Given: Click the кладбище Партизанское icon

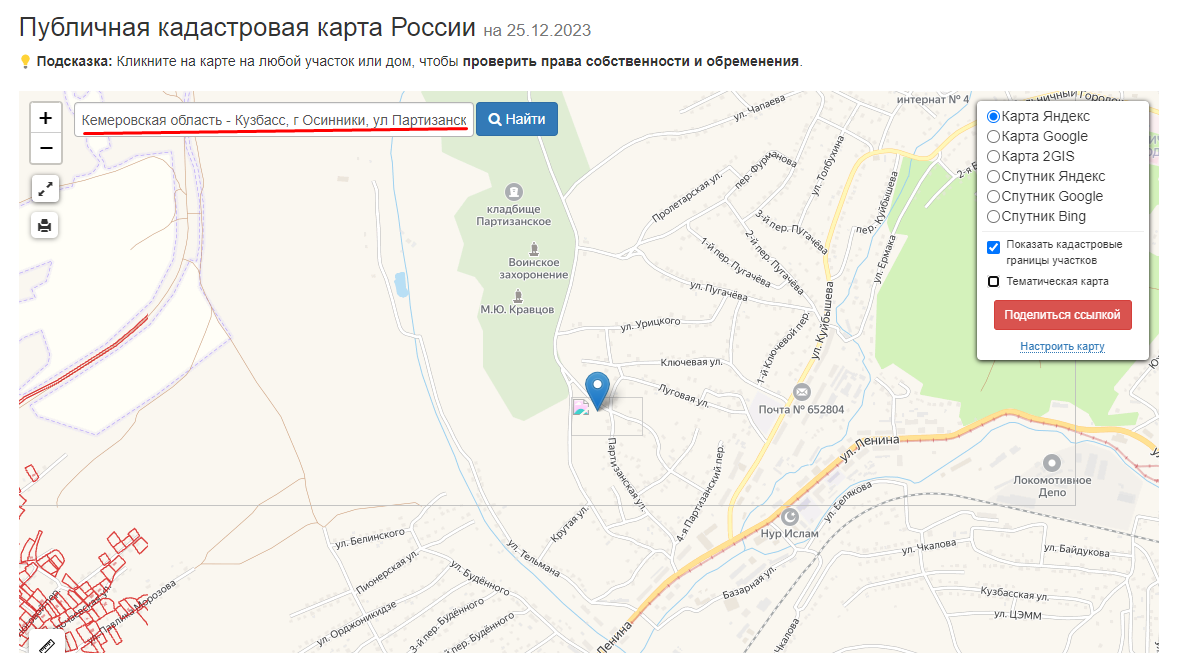Looking at the screenshot, I should [x=514, y=192].
